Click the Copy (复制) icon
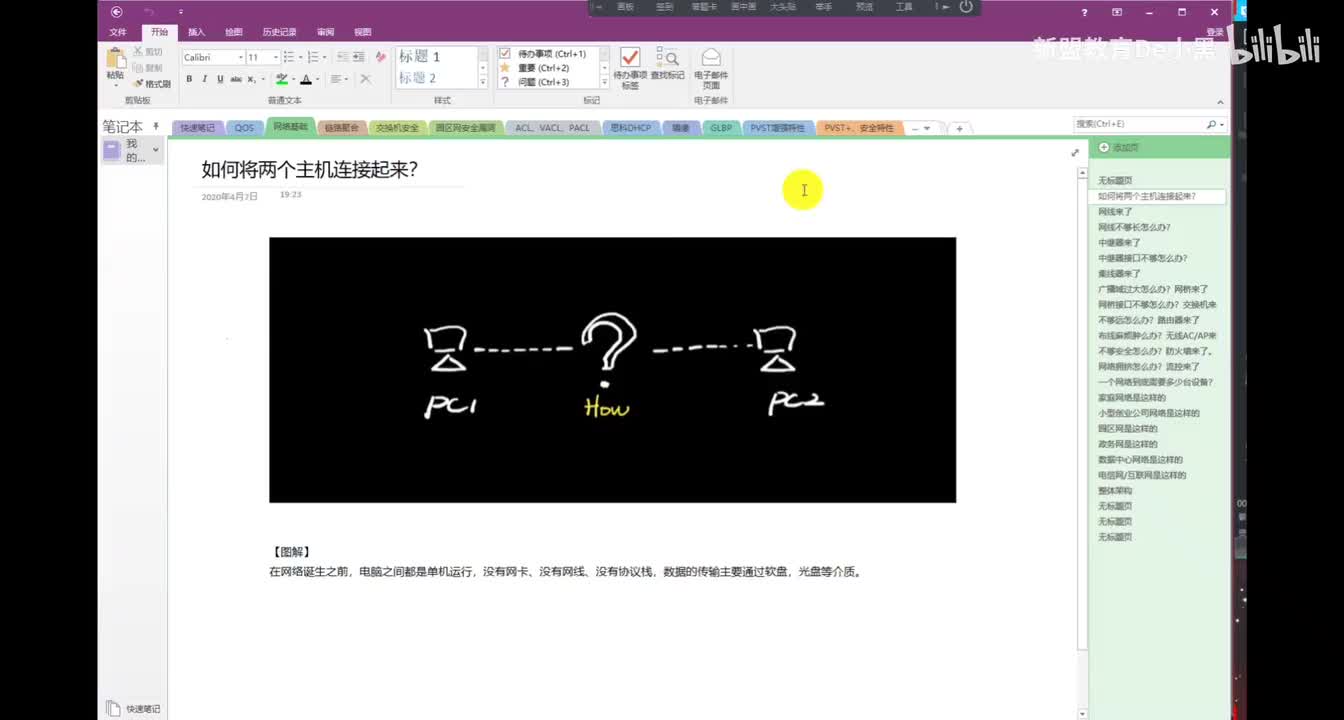The height and width of the screenshot is (720, 1344). click(x=138, y=67)
